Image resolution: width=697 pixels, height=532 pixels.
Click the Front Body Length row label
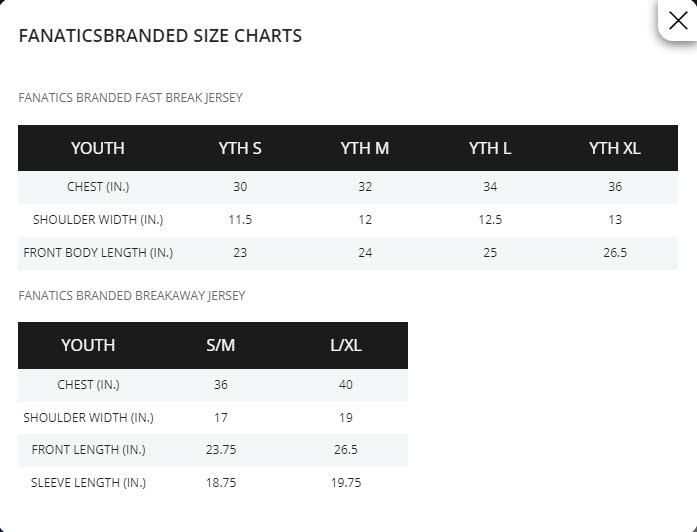pos(98,252)
